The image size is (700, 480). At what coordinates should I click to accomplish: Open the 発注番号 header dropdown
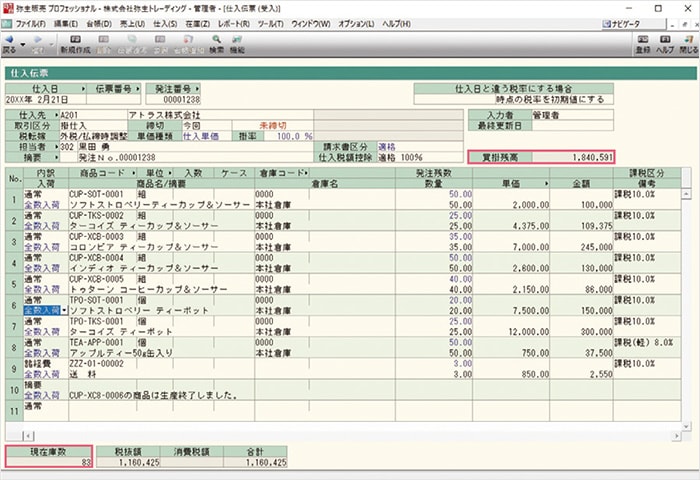tap(197, 89)
